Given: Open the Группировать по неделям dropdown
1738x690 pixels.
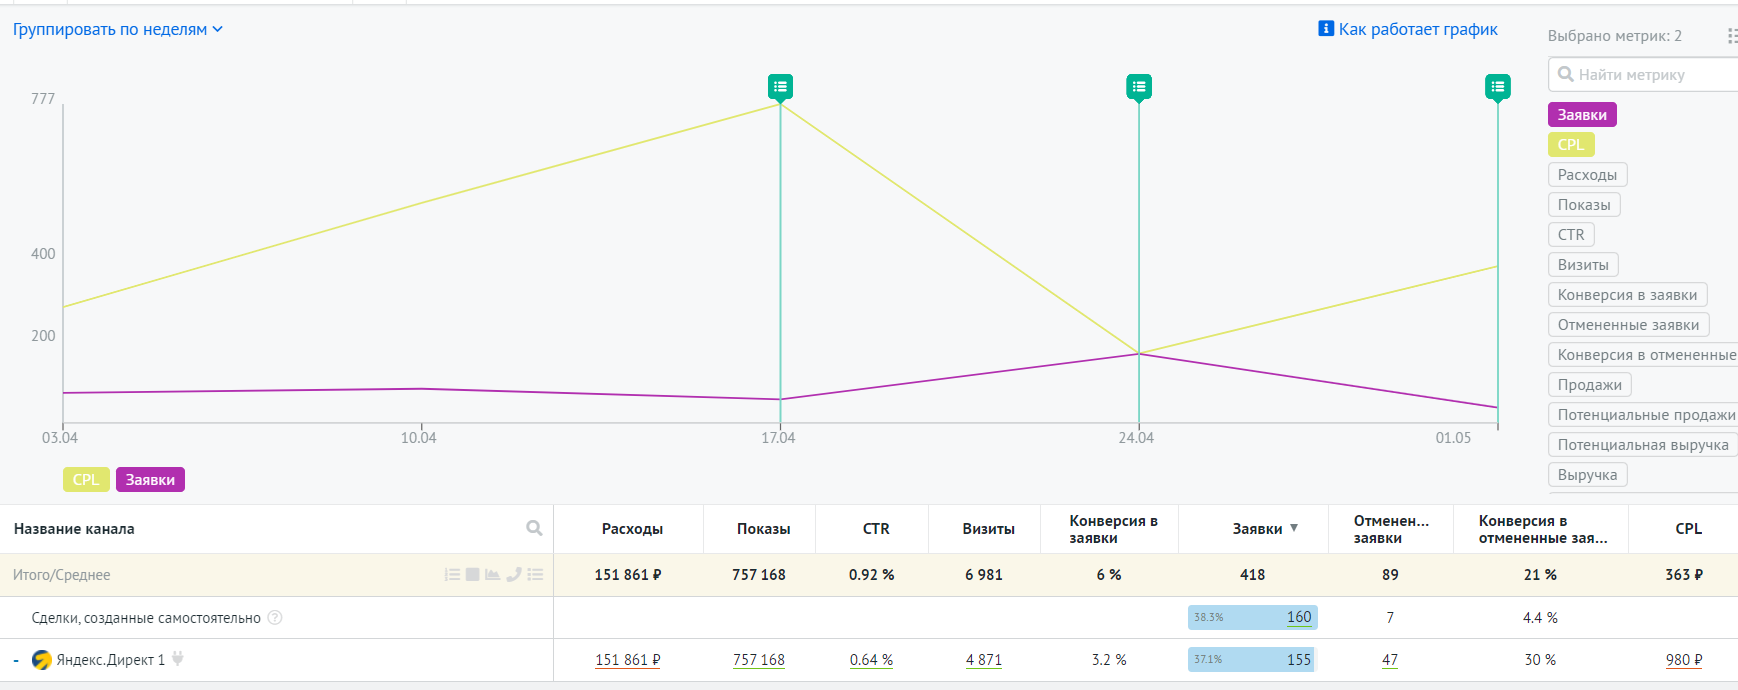Looking at the screenshot, I should click(x=117, y=30).
